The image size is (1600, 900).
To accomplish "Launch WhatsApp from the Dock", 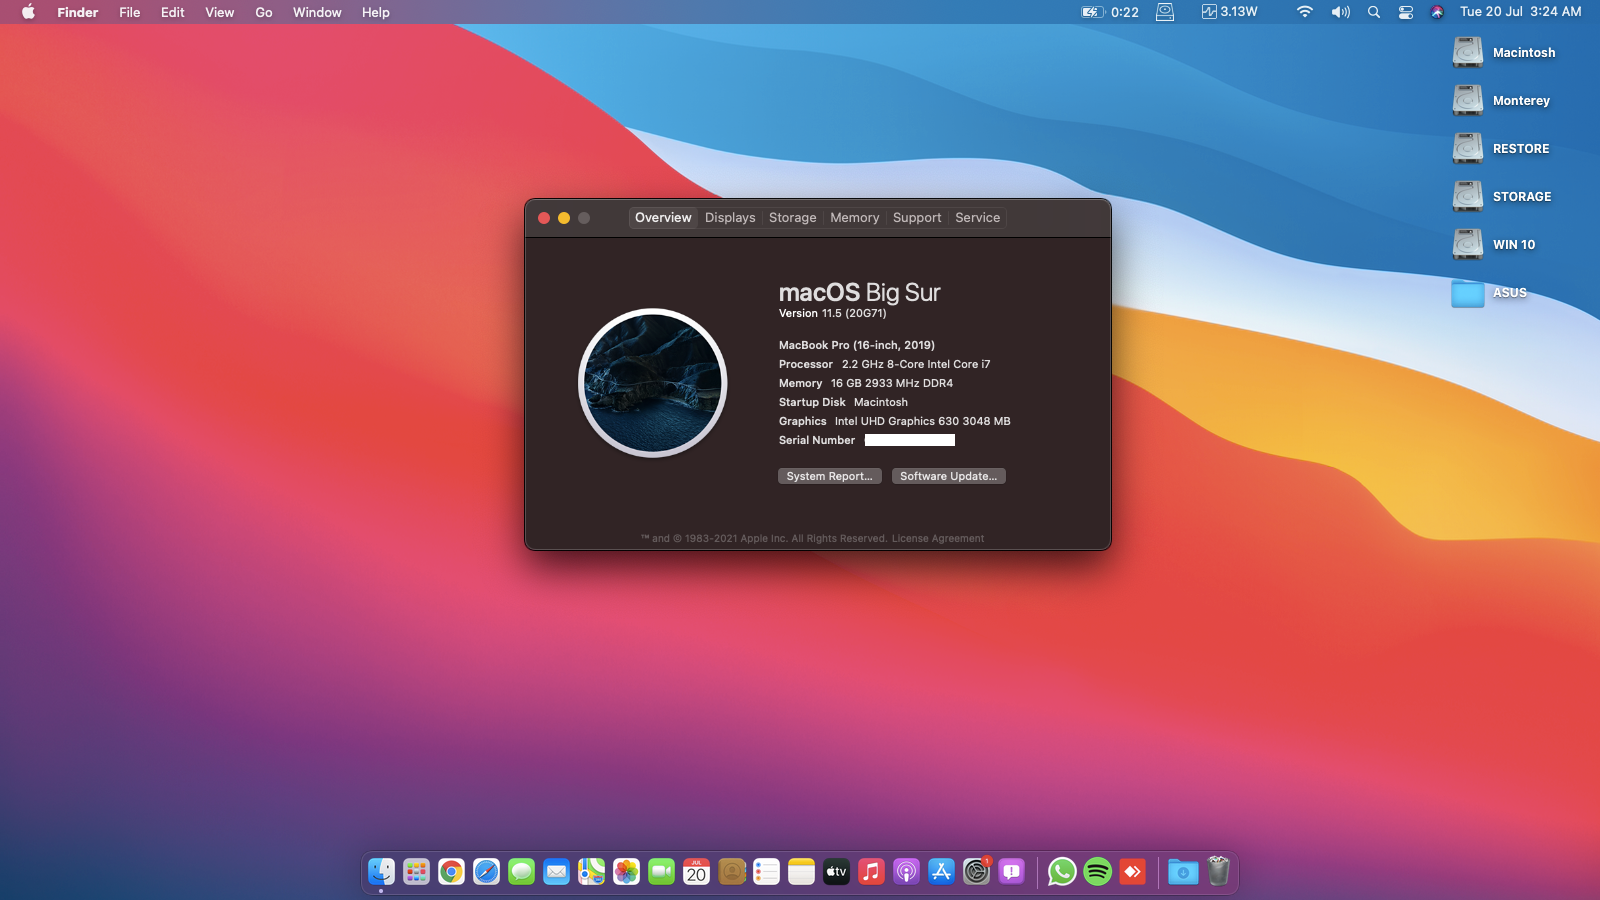I will (x=1062, y=872).
